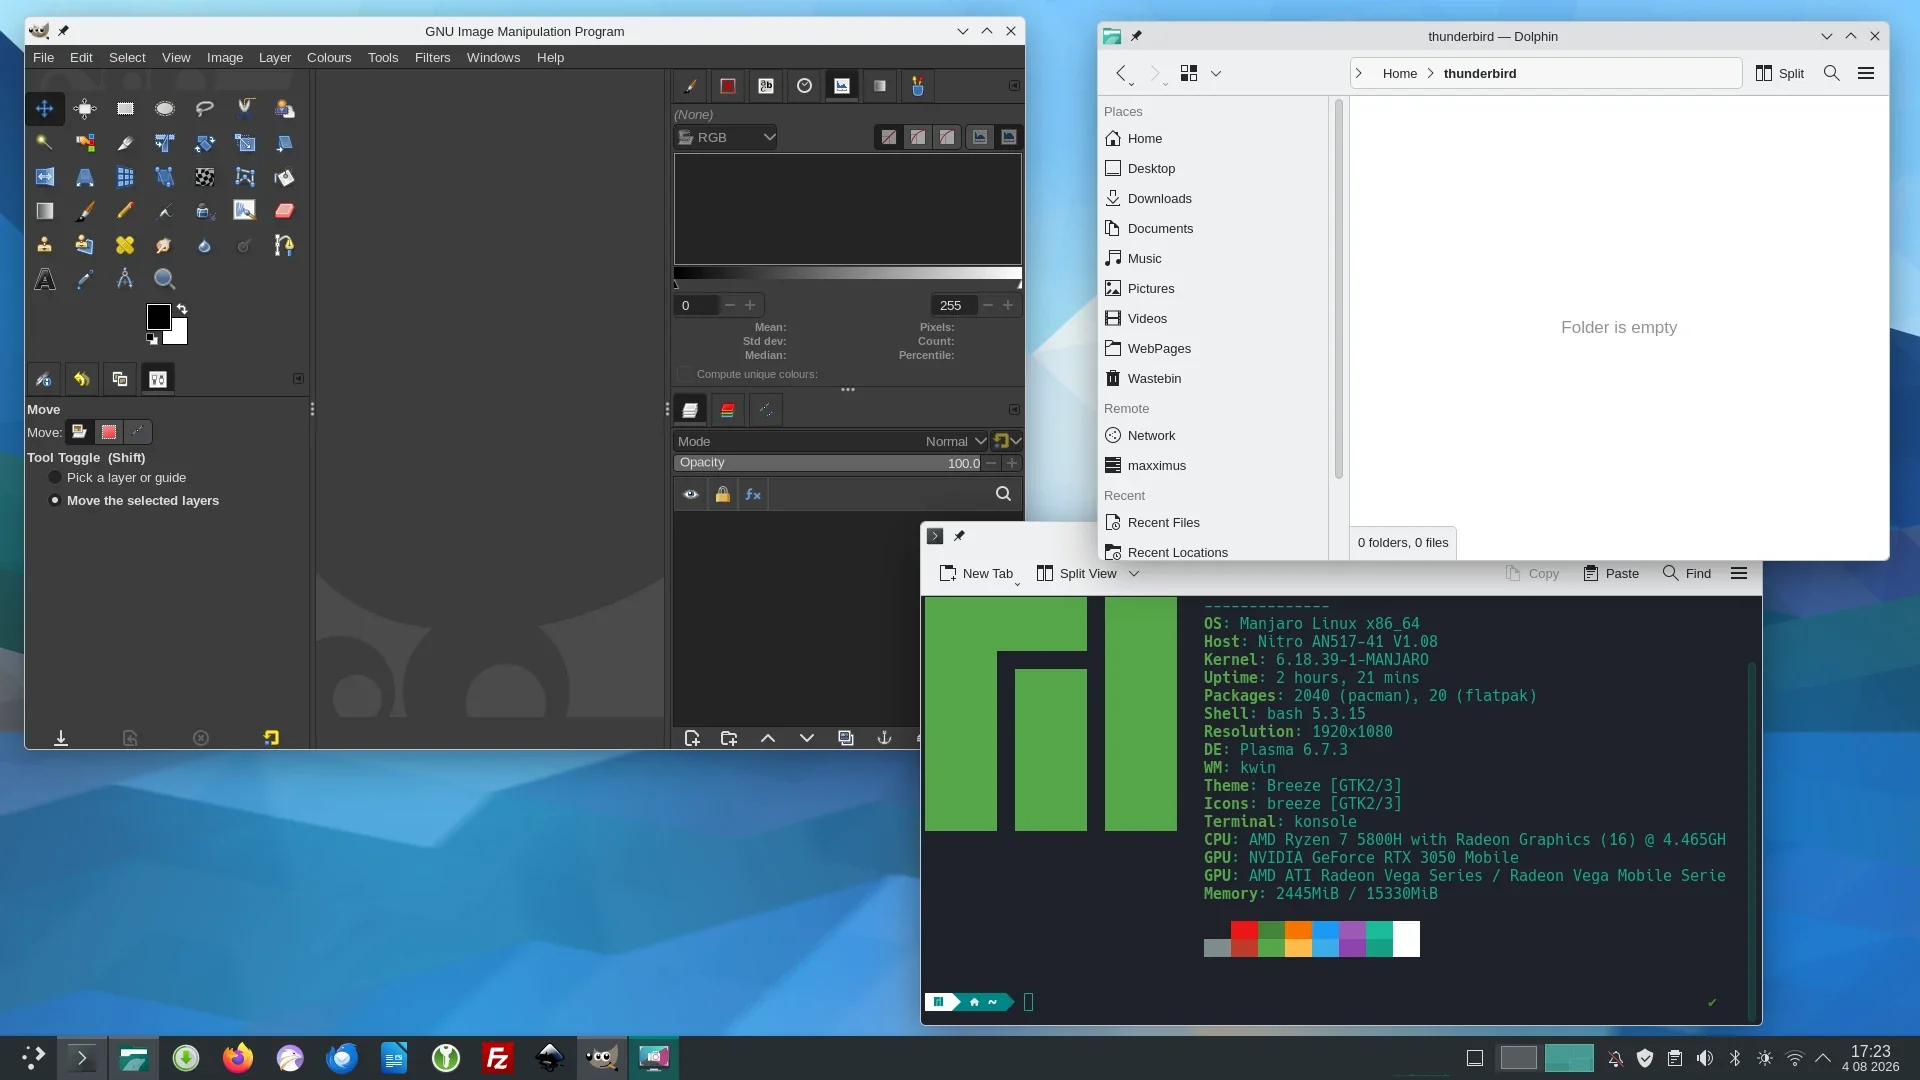
Task: Select the Align tool in GIMP toolbox
Action: [85, 109]
